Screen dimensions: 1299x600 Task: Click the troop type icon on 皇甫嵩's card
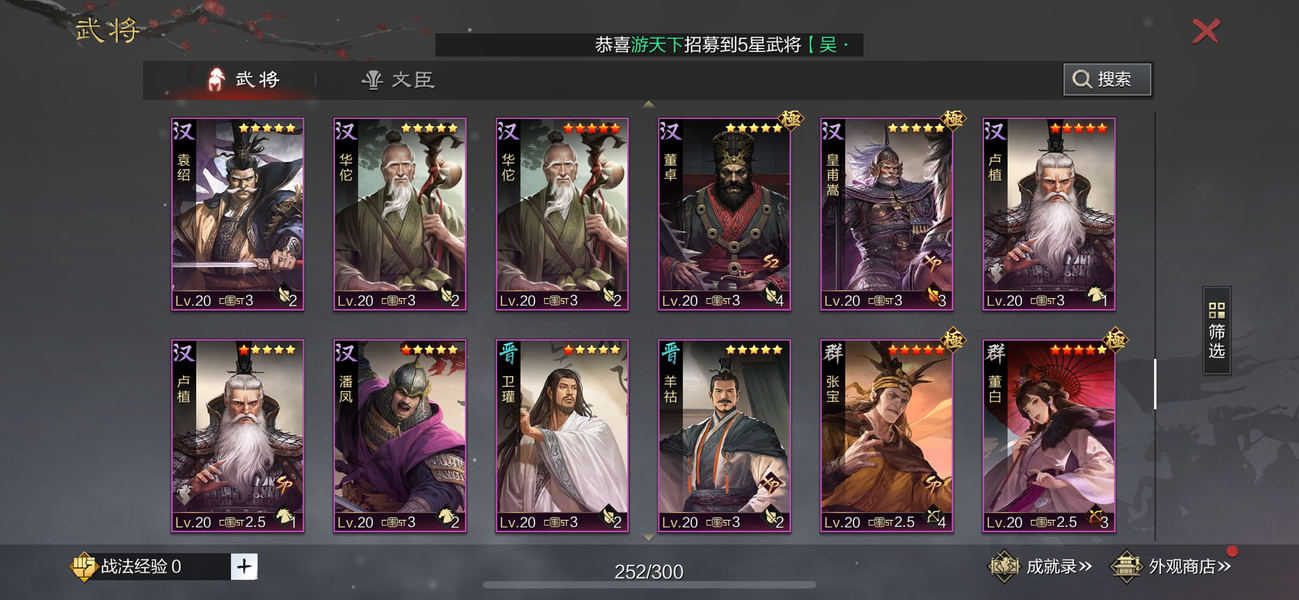(x=933, y=296)
